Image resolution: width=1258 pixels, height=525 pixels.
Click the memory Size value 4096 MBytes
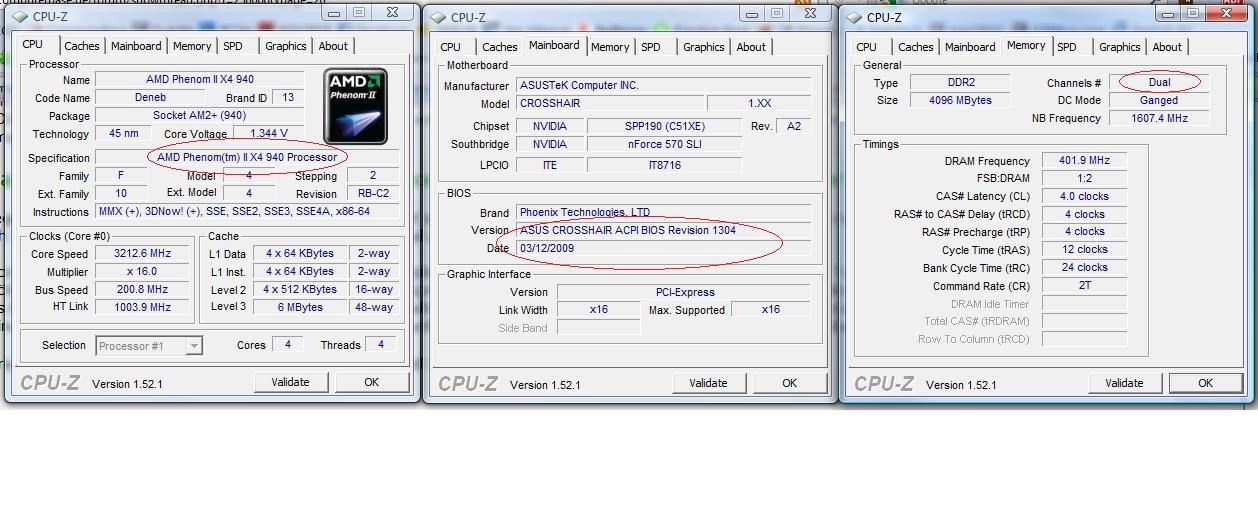click(961, 101)
